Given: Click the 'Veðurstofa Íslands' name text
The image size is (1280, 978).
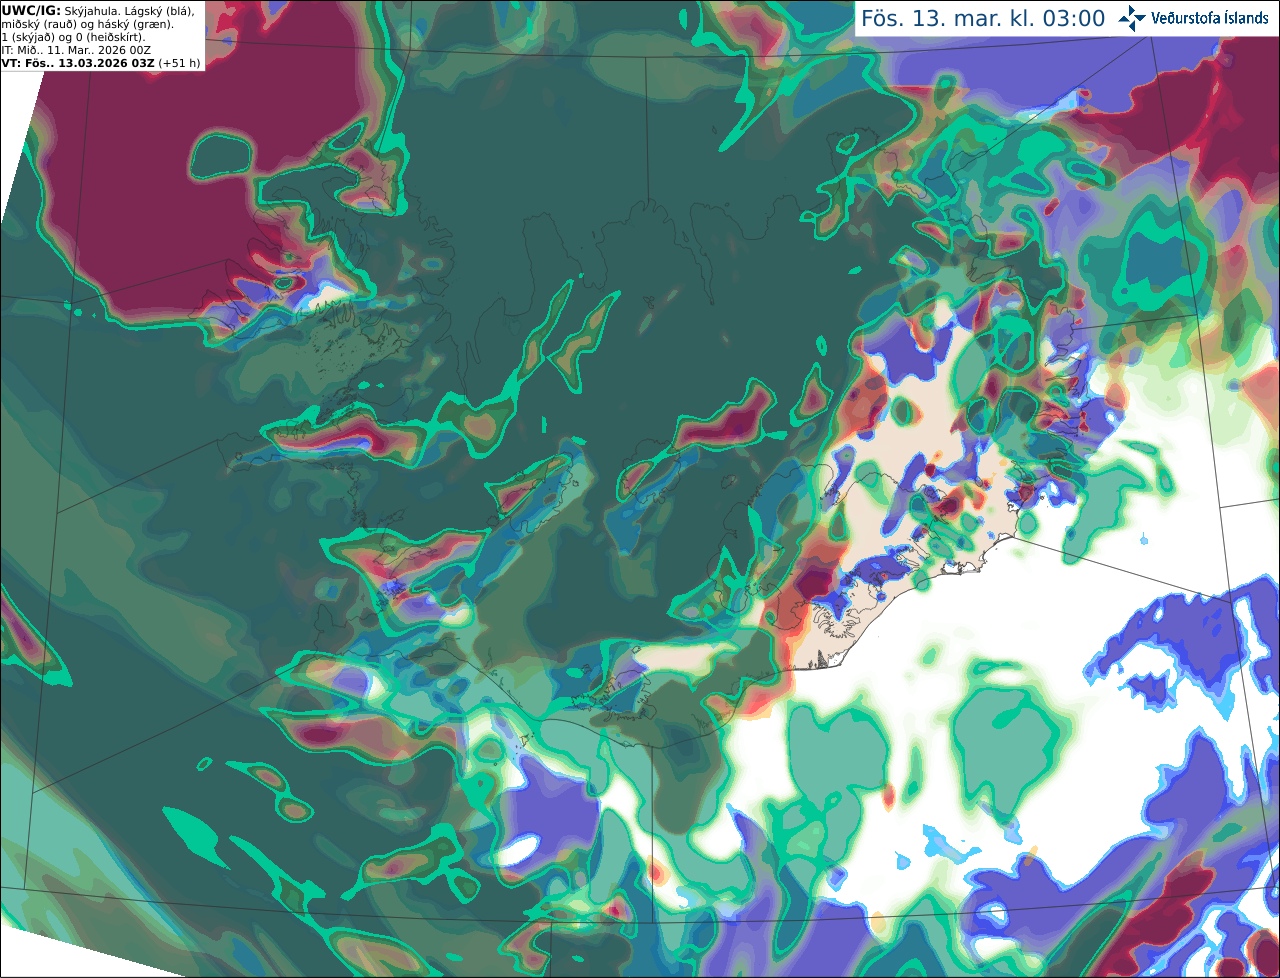Looking at the screenshot, I should (x=1210, y=18).
